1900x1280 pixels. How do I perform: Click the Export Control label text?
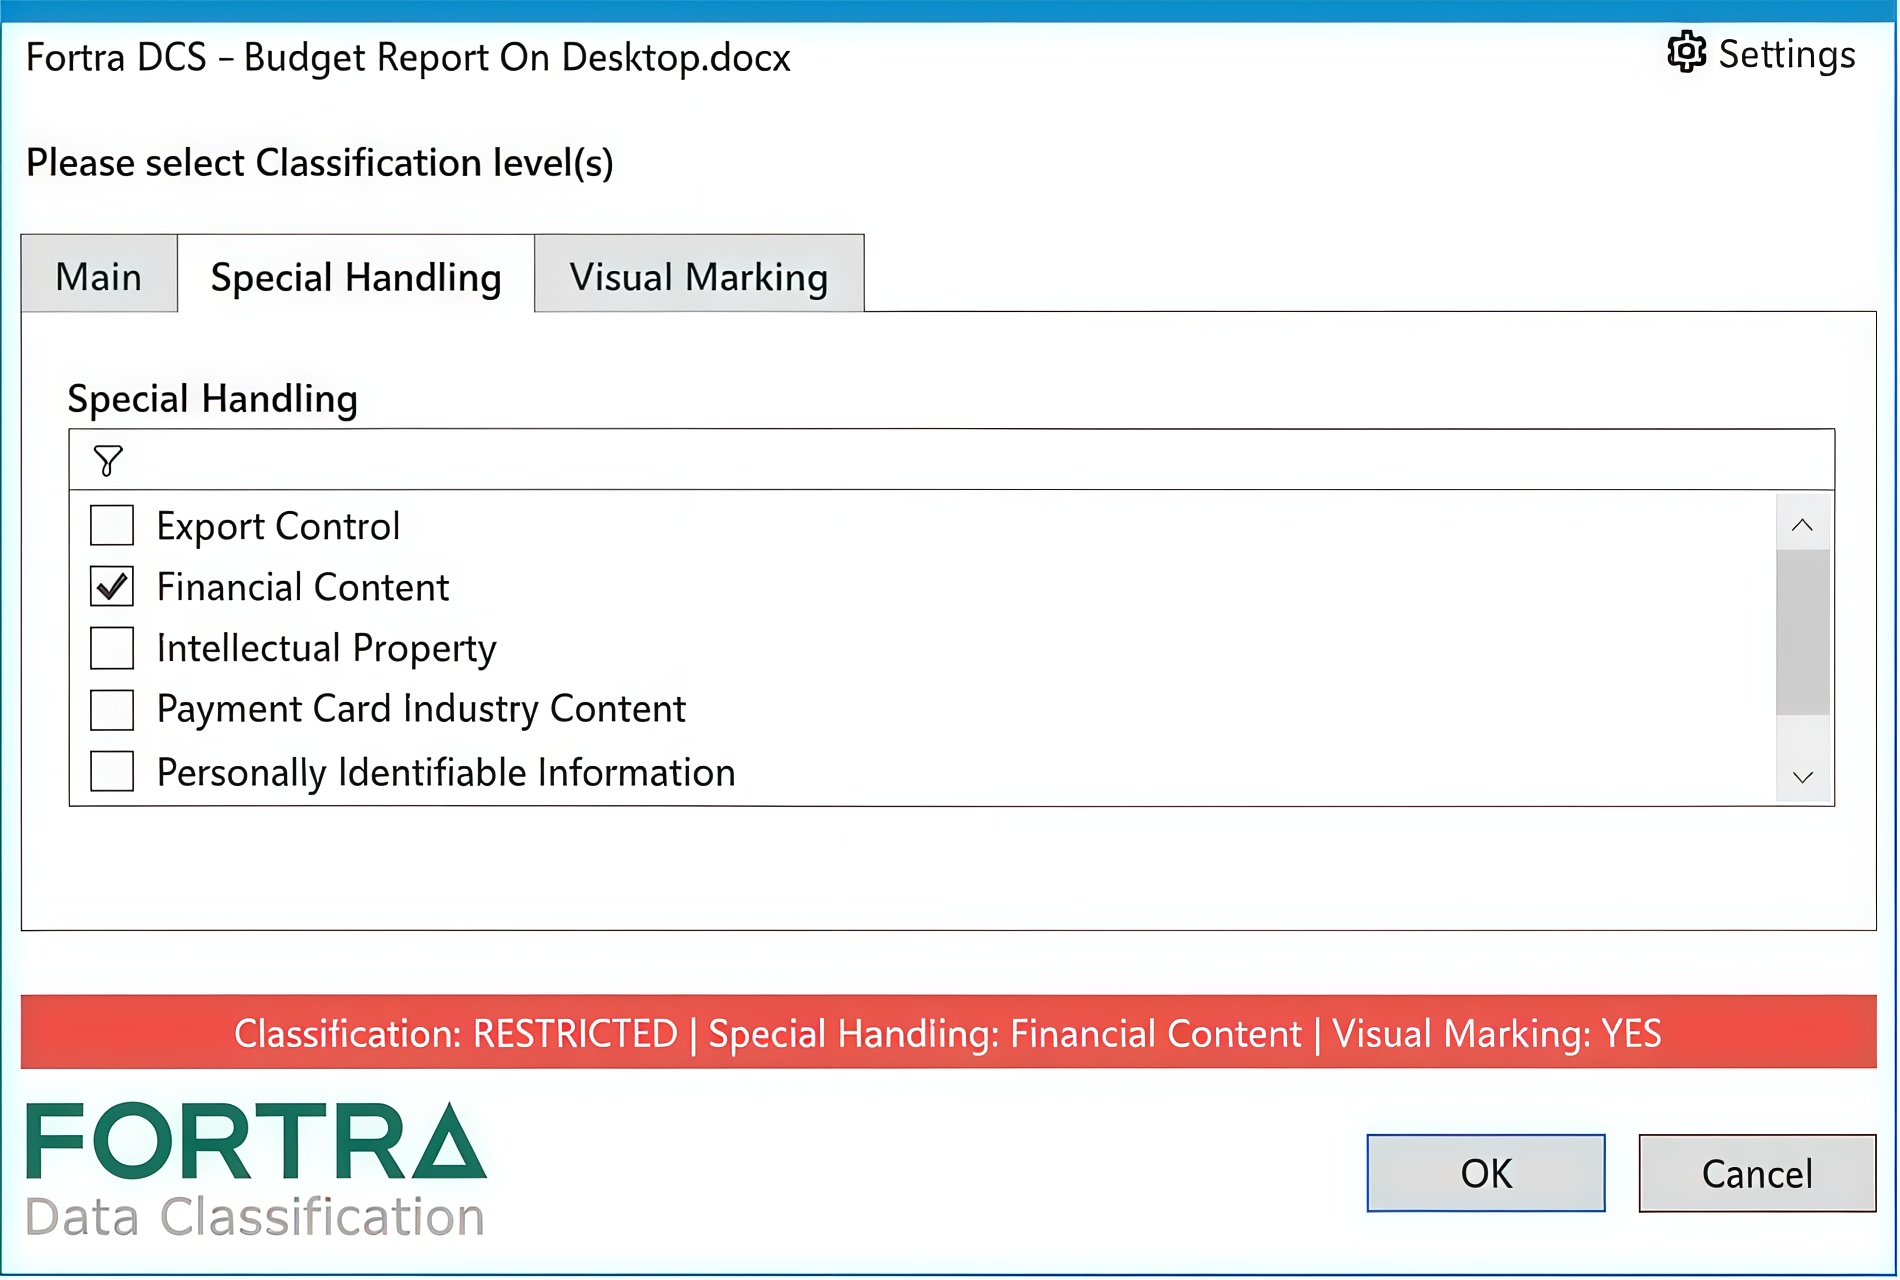pyautogui.click(x=278, y=526)
